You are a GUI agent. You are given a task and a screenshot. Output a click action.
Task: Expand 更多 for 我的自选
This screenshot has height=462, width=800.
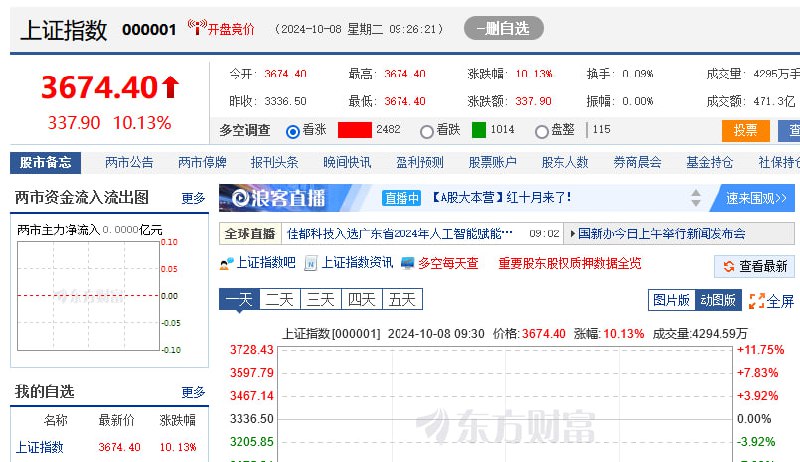tap(193, 392)
